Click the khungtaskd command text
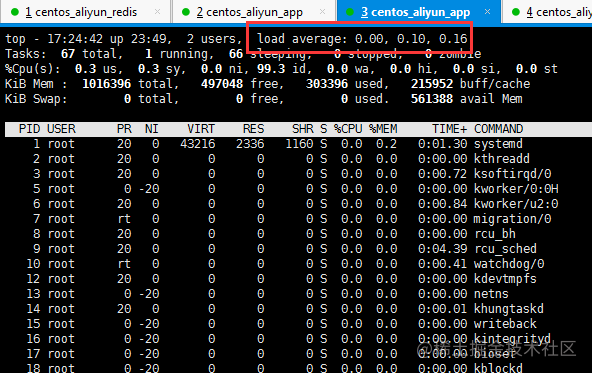 point(509,308)
